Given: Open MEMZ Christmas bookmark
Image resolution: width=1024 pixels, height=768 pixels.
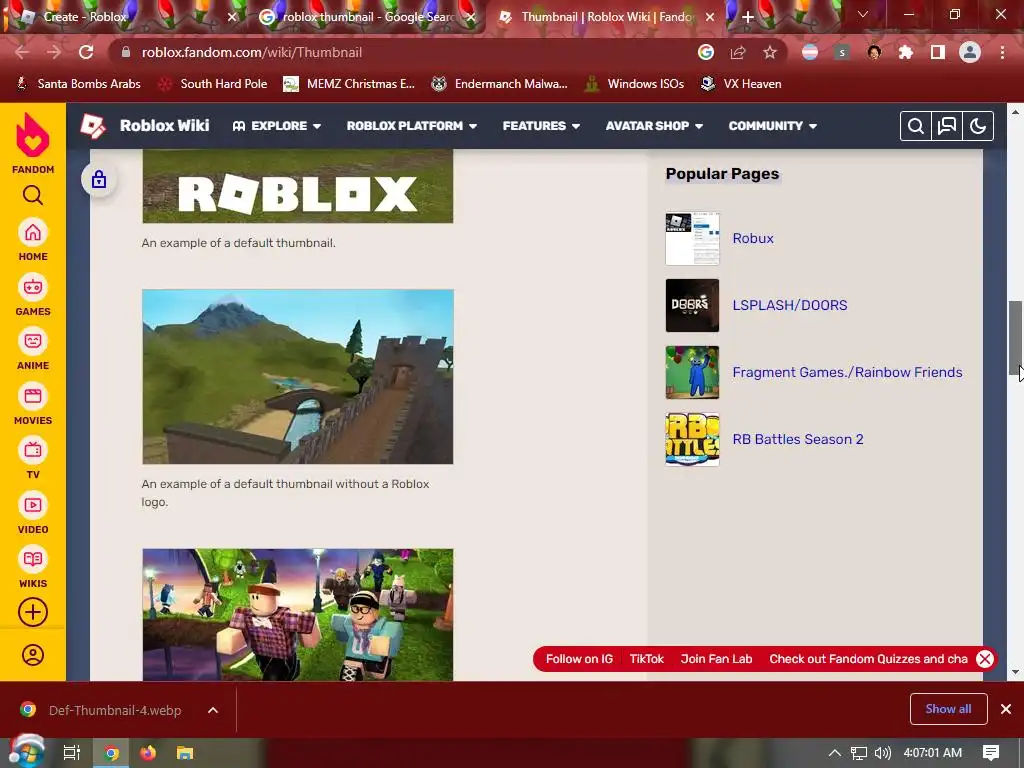Looking at the screenshot, I should (349, 84).
